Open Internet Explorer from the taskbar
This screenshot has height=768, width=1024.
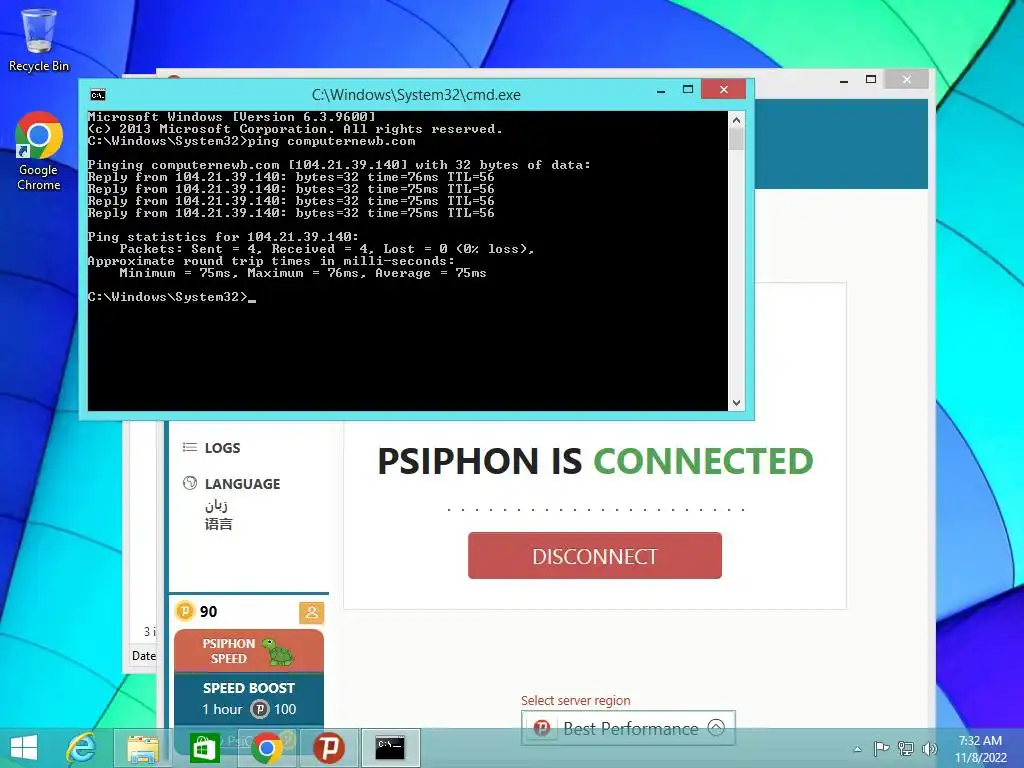click(82, 748)
